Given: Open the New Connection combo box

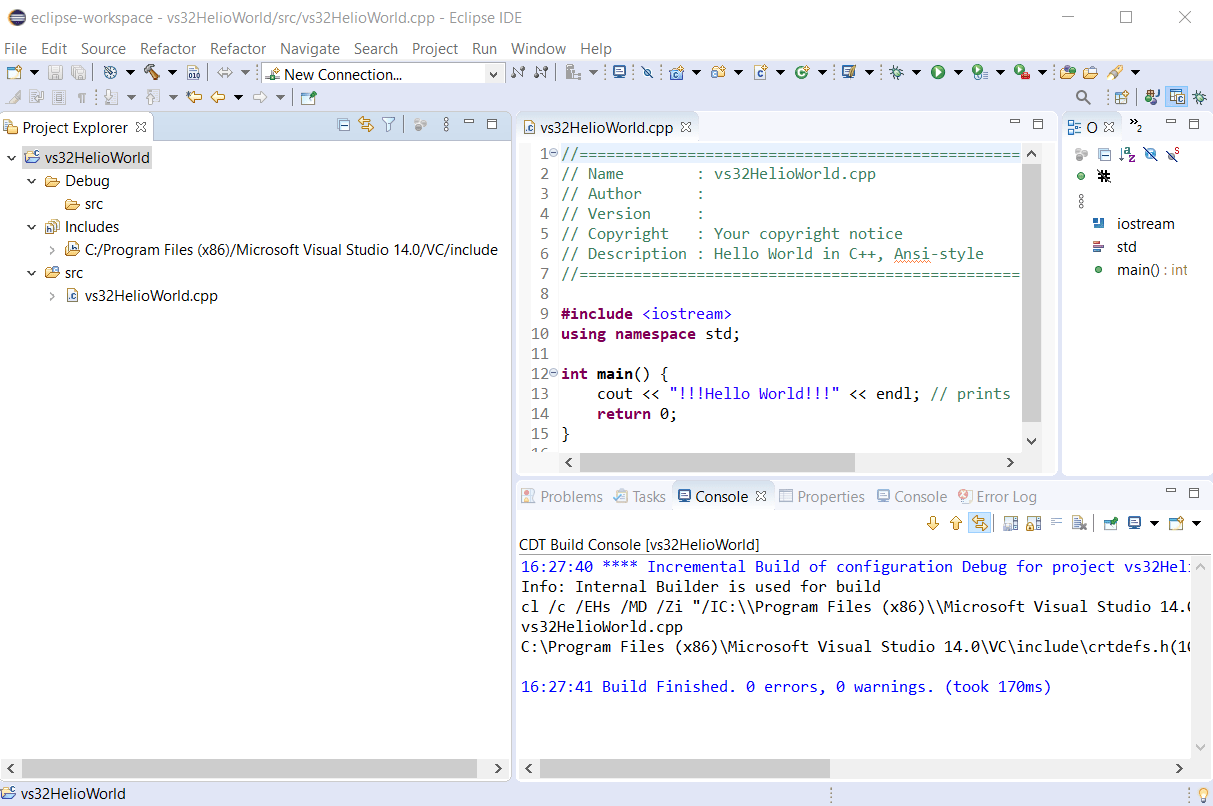Looking at the screenshot, I should (383, 73).
